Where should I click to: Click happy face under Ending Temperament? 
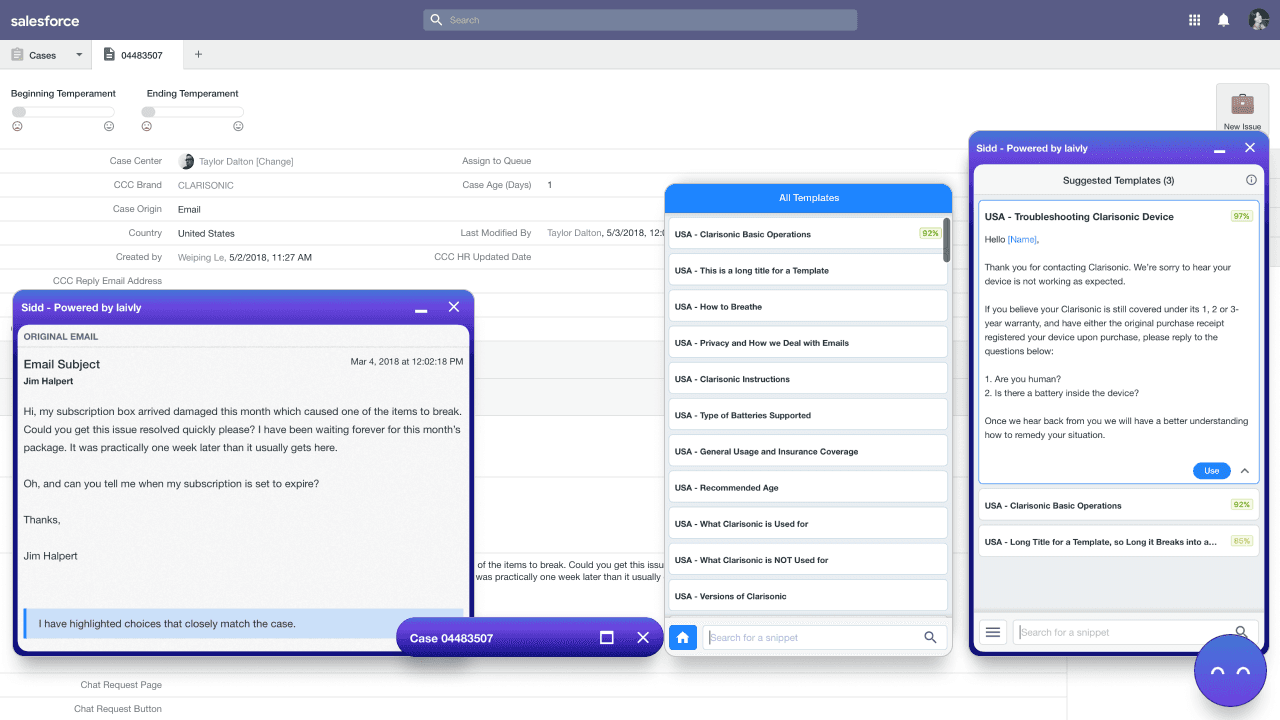tap(238, 126)
